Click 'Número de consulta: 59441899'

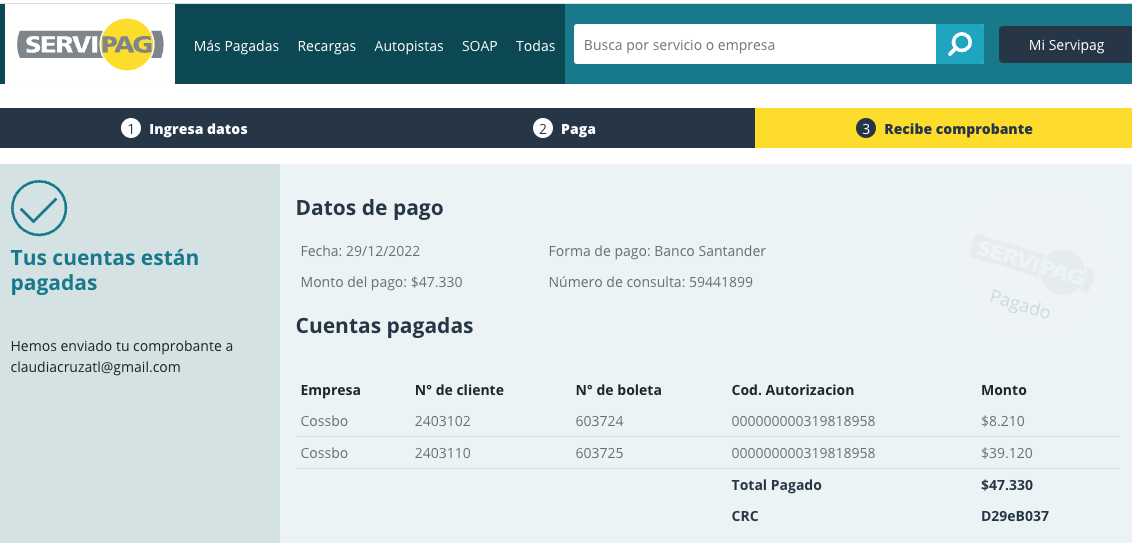(650, 282)
